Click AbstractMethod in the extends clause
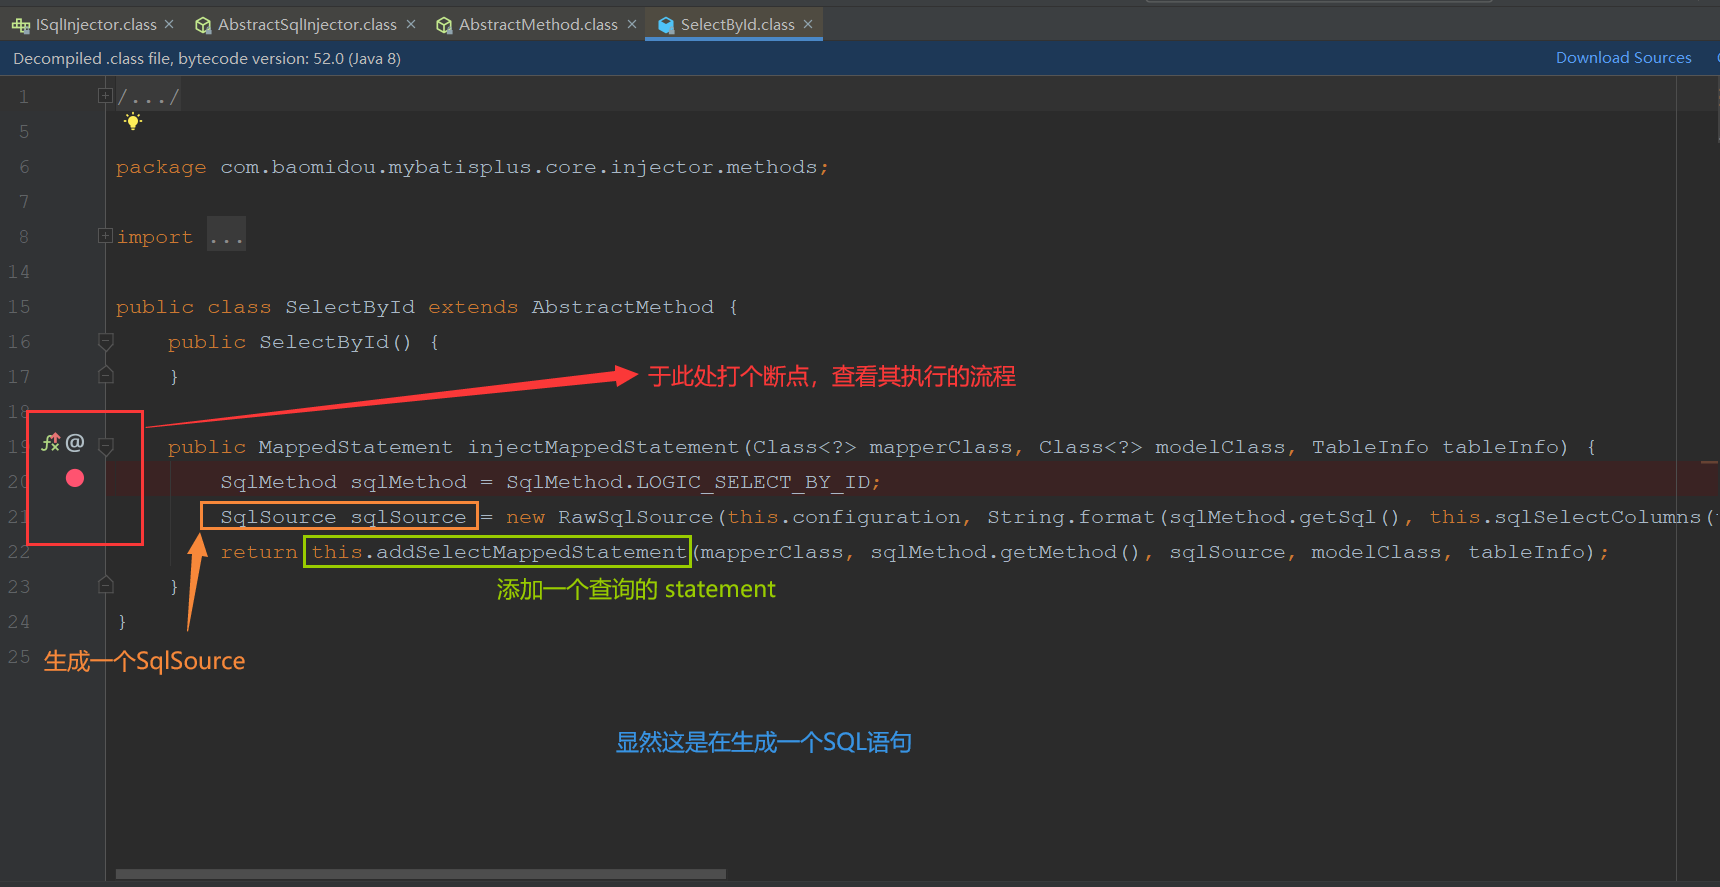Screen dimensions: 1720x887 [623, 307]
